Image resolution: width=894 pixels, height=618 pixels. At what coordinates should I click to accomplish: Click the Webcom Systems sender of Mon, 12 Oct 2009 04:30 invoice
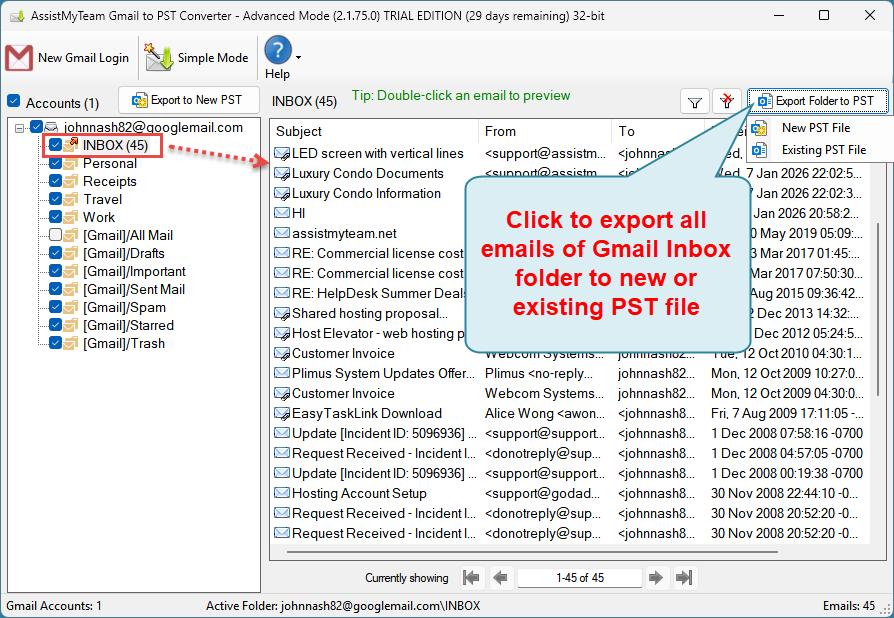point(544,393)
